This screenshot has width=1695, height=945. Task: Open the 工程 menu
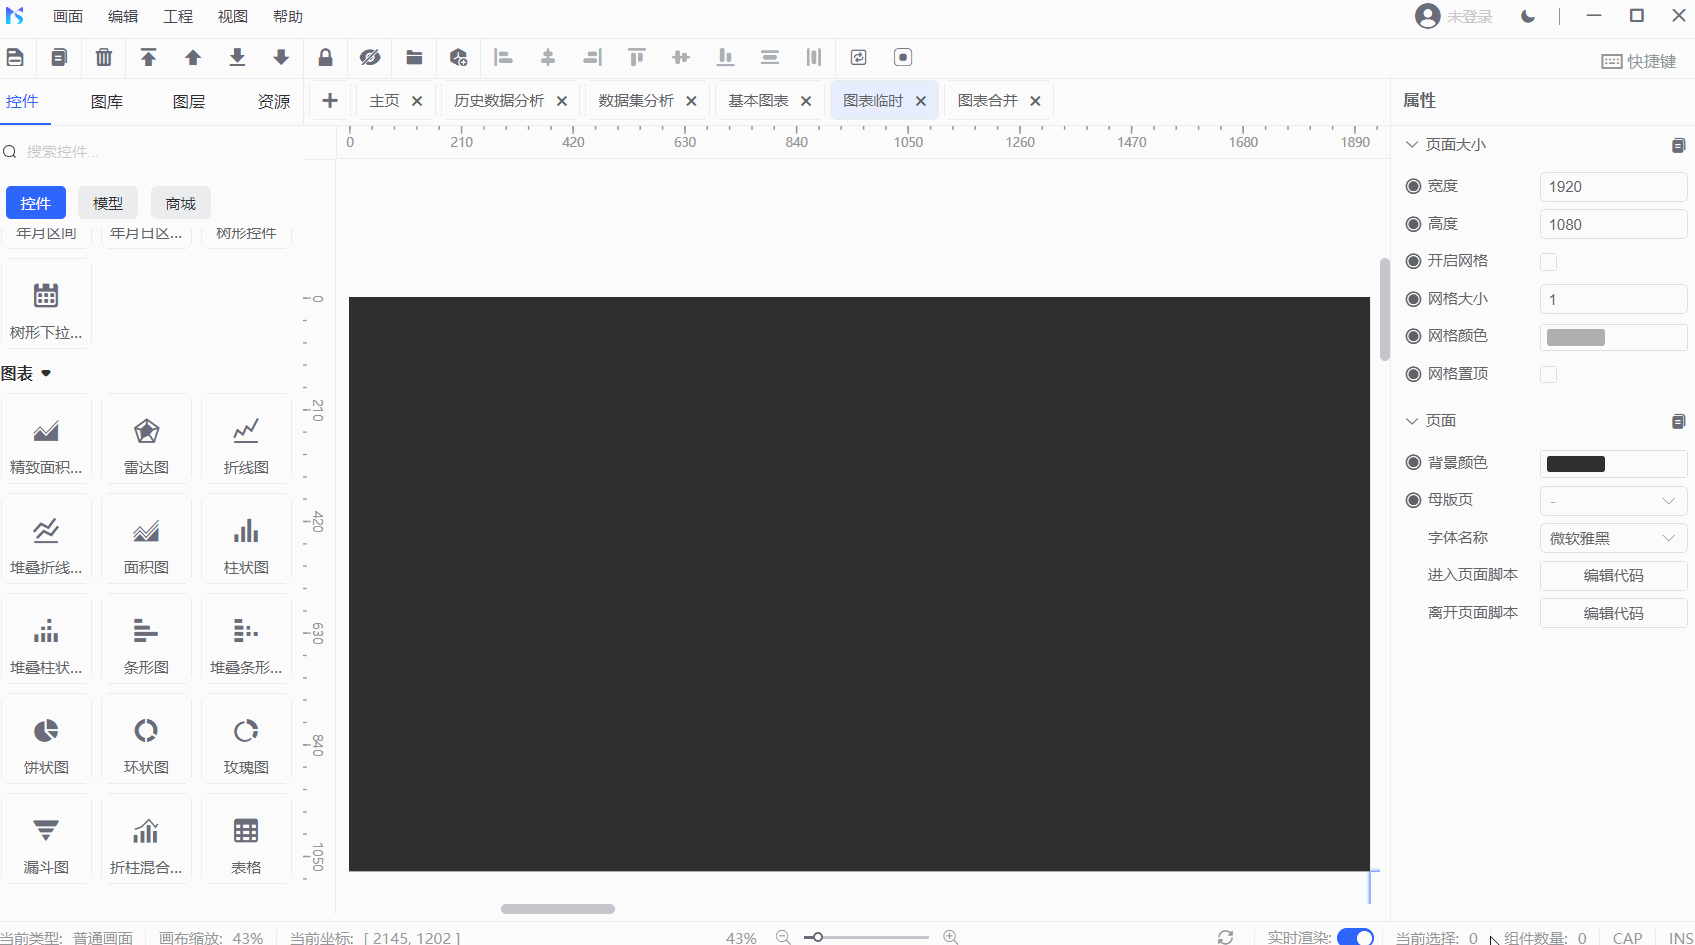tap(178, 17)
